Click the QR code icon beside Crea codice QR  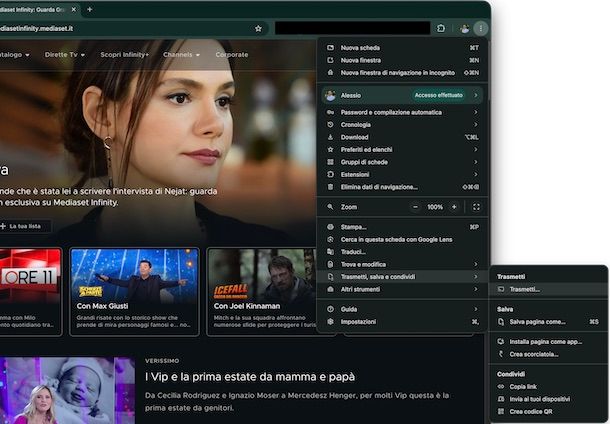tap(501, 412)
